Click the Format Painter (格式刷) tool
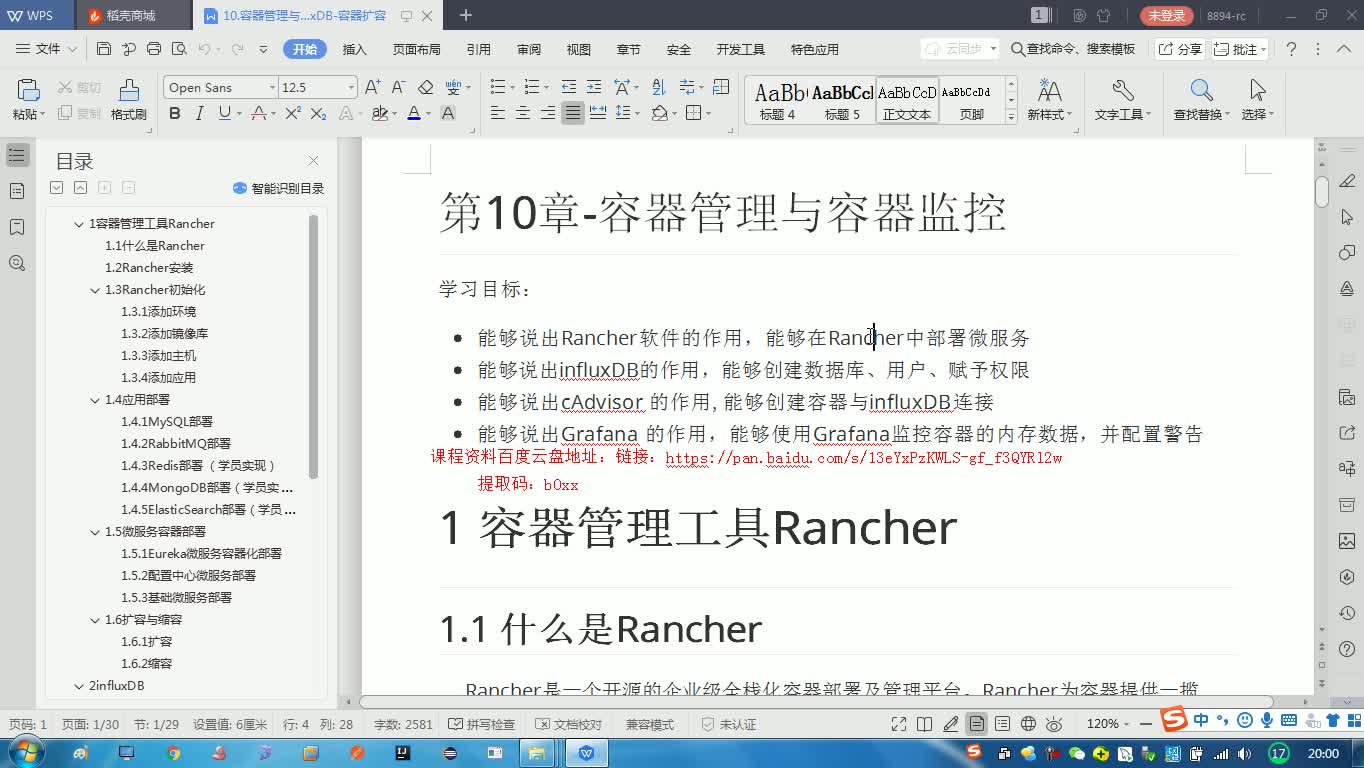This screenshot has width=1364, height=768. click(x=129, y=100)
